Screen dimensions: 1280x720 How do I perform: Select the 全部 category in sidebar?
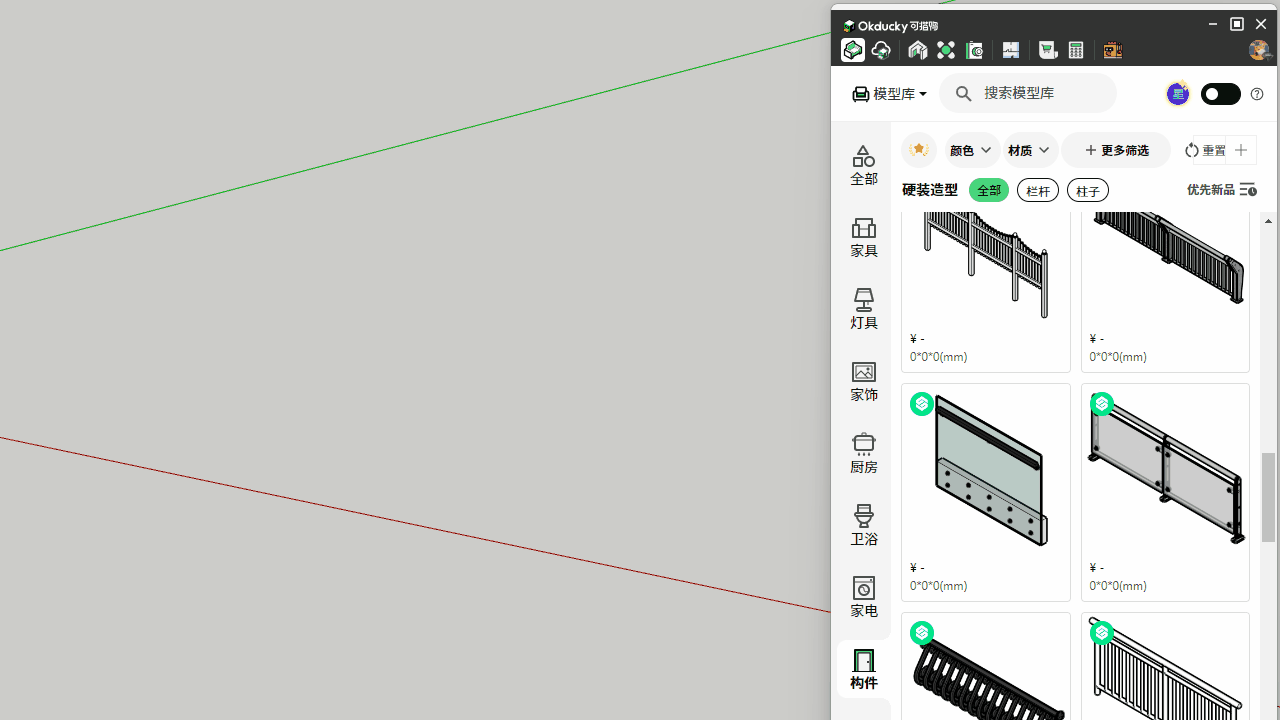click(864, 166)
